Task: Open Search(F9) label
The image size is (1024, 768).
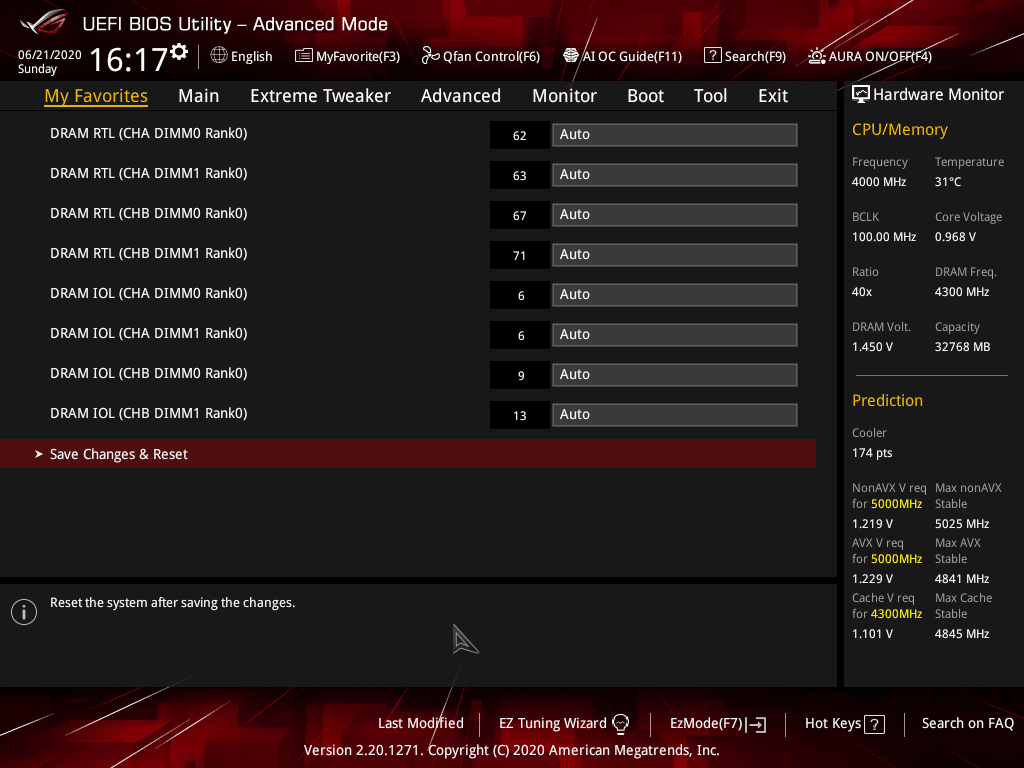Action: point(755,57)
